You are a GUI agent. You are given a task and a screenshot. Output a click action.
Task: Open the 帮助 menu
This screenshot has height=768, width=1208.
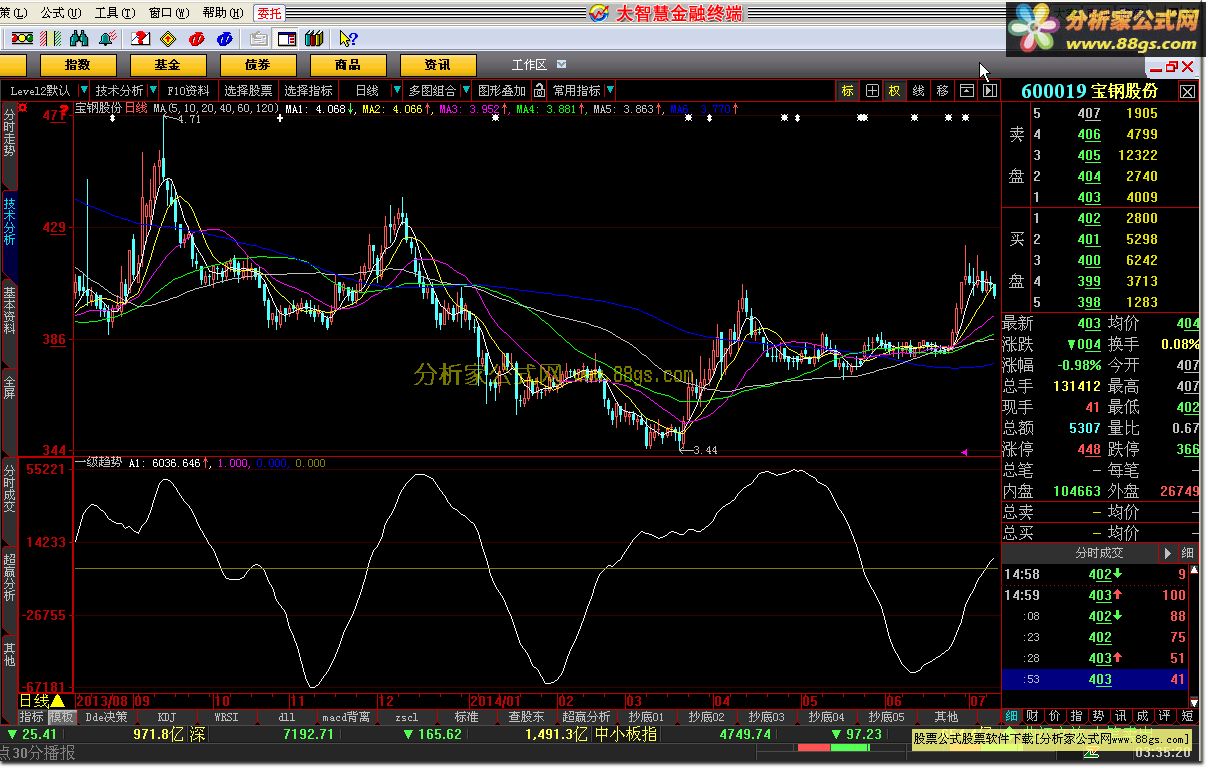point(221,13)
